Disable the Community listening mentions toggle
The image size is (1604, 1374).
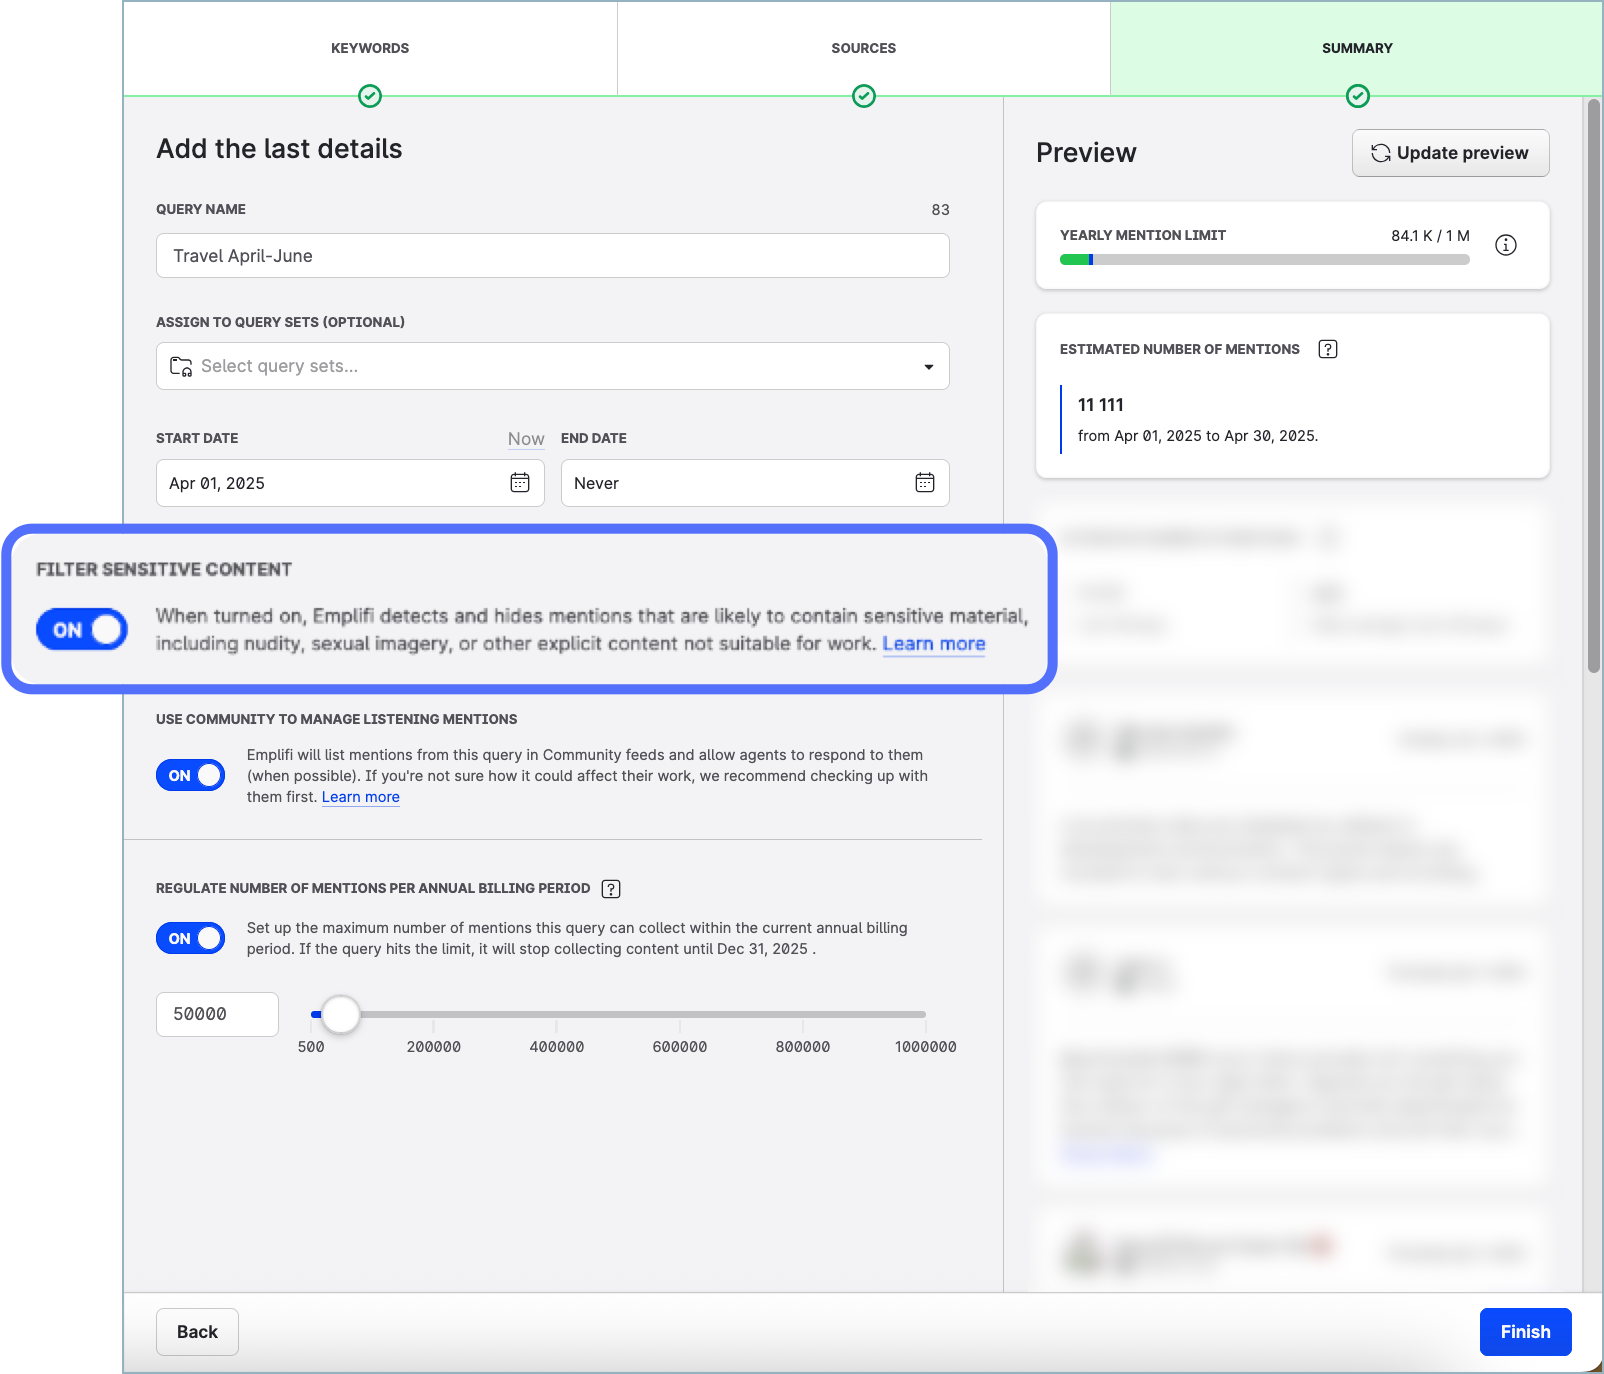tap(190, 775)
